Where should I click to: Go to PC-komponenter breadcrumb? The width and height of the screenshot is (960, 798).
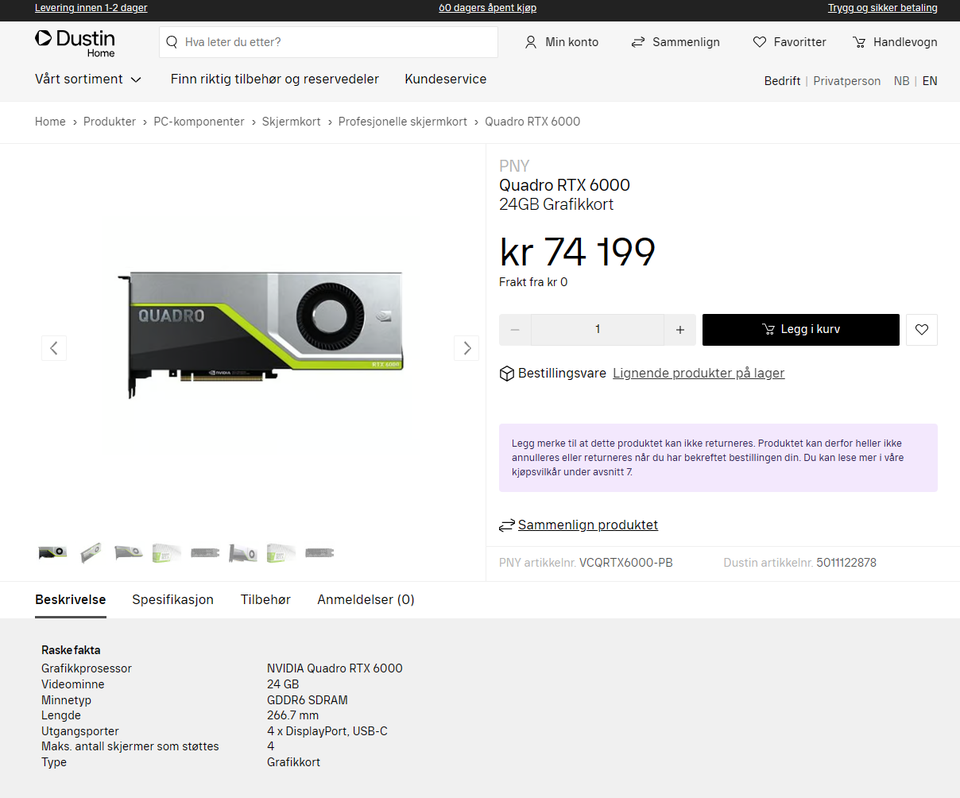click(199, 121)
